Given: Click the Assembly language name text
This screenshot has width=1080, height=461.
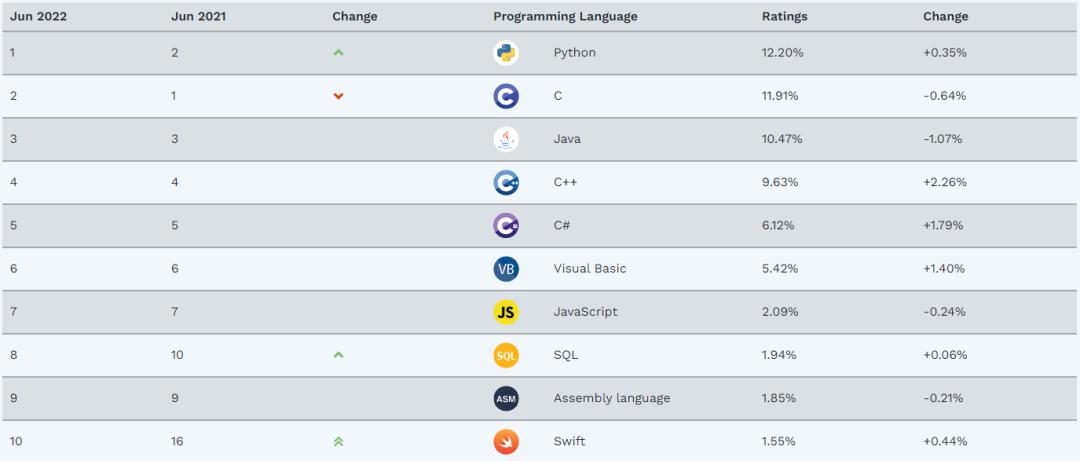Looking at the screenshot, I should [611, 398].
